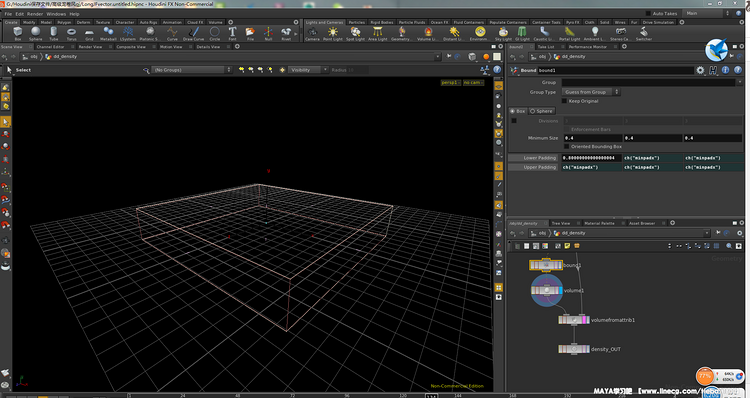Toggle display flag on volume1 node
This screenshot has height=398, width=750.
[561, 290]
